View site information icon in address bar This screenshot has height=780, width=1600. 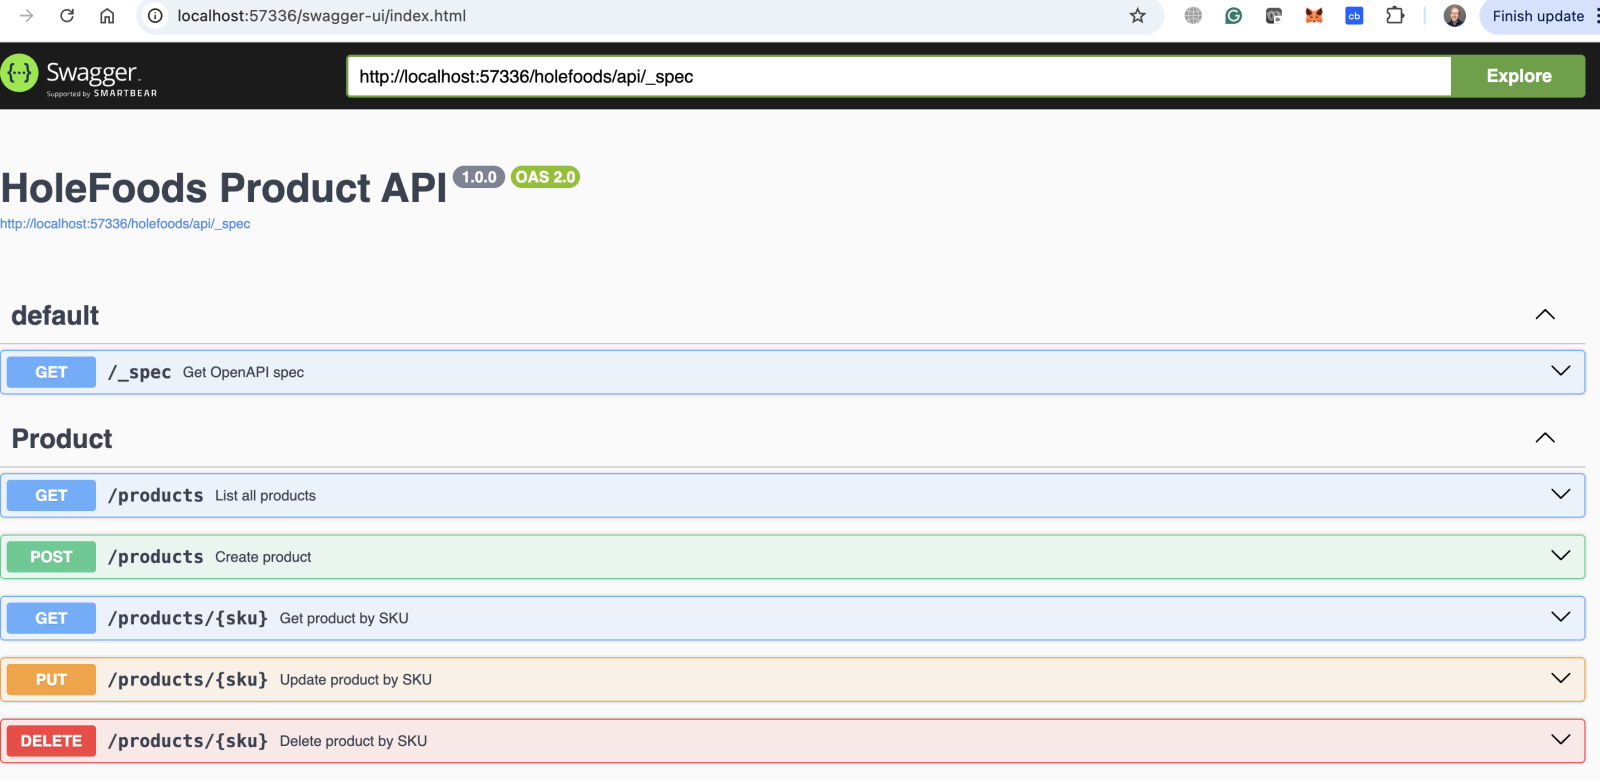coord(155,16)
